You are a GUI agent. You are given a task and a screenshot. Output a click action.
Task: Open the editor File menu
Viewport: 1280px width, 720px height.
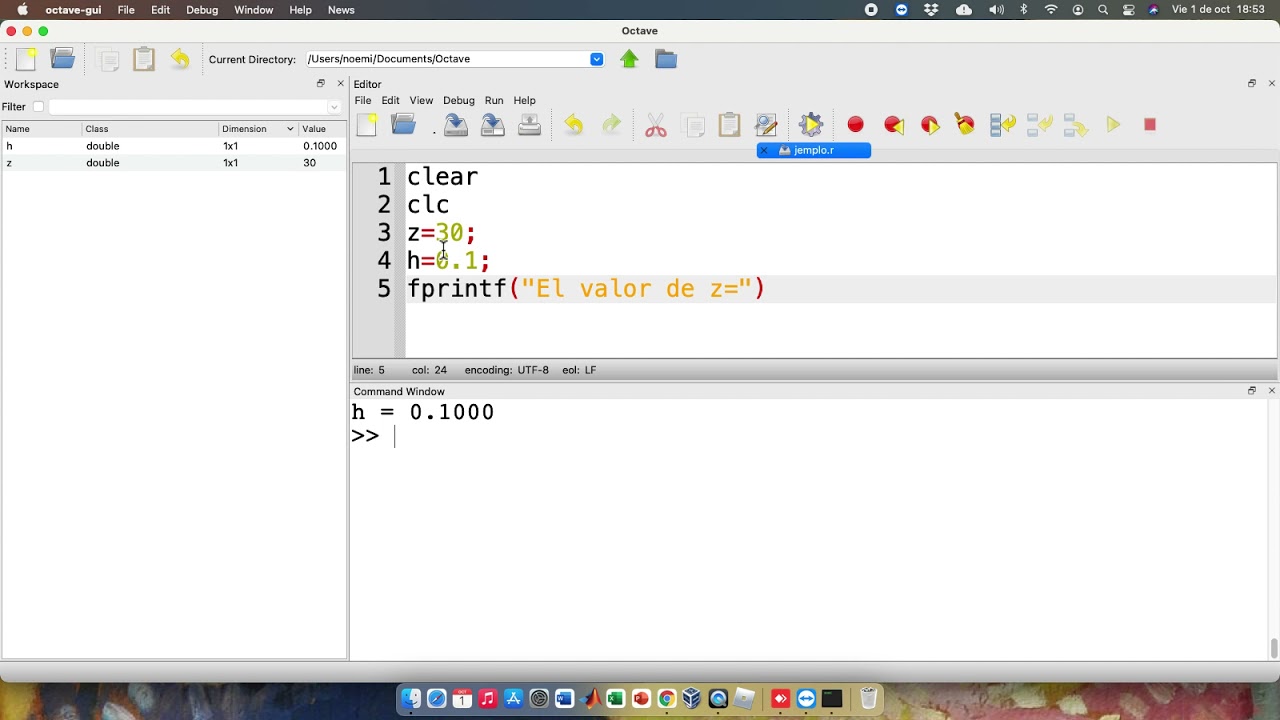click(363, 100)
